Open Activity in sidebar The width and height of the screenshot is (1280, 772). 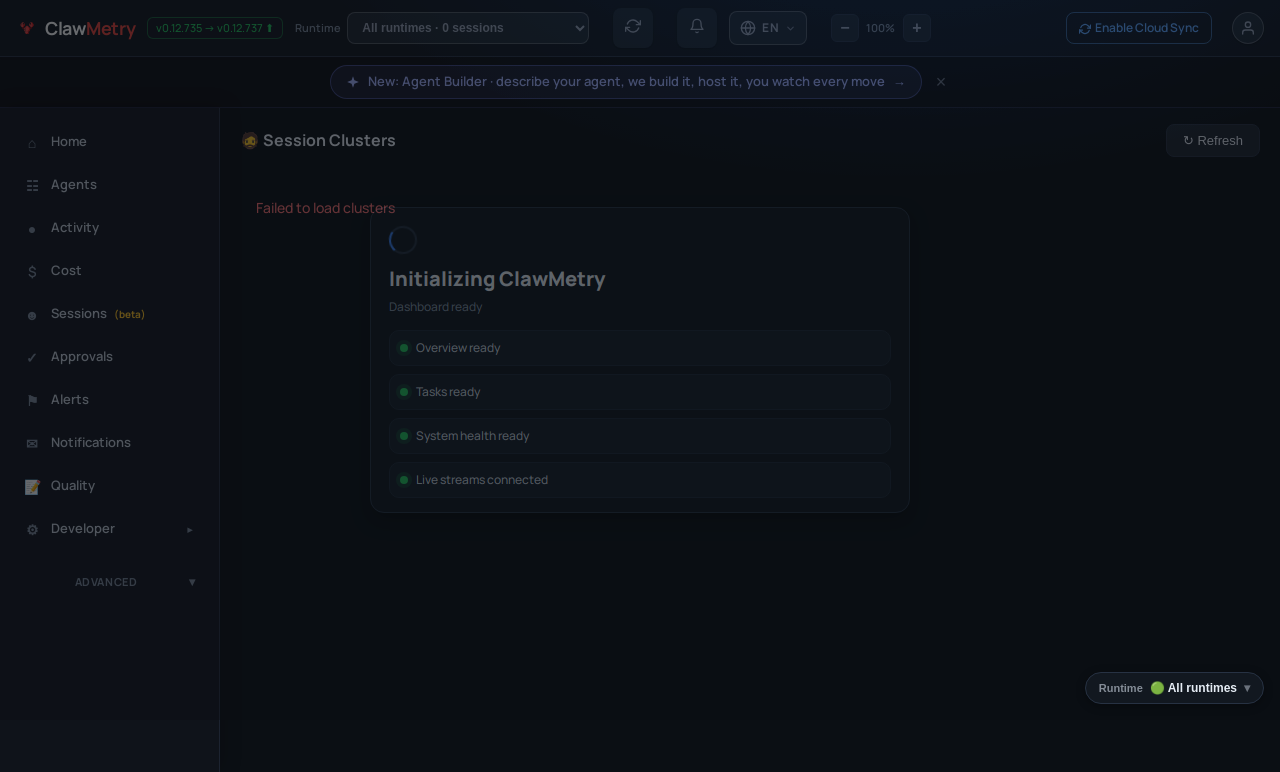tap(110, 228)
